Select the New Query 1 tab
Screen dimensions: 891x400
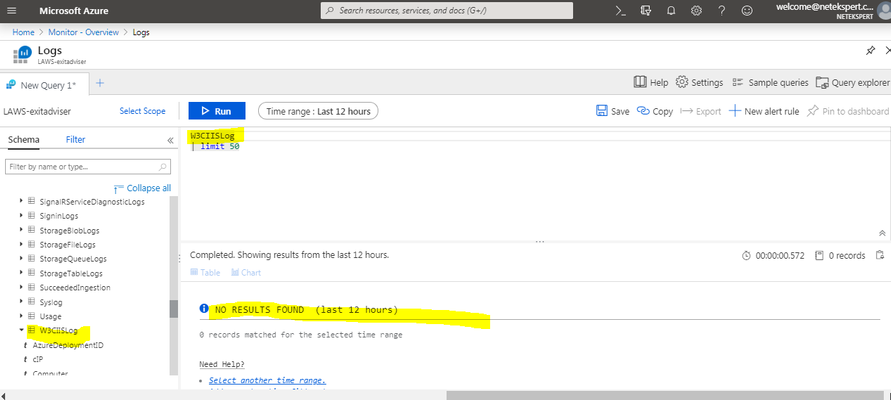(x=44, y=85)
